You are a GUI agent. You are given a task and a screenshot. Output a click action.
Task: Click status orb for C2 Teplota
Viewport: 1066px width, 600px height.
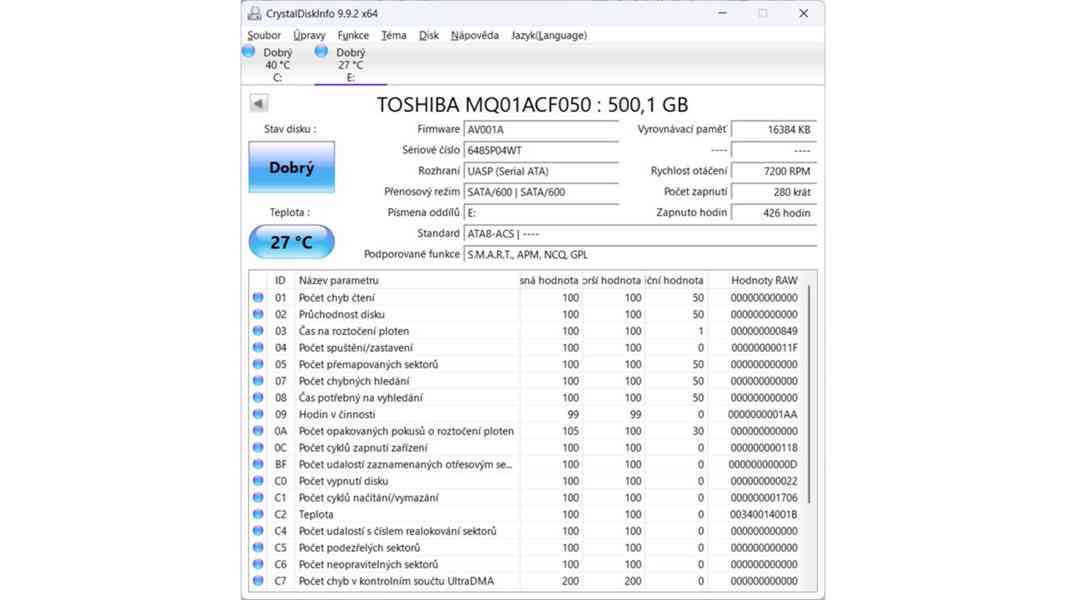pos(258,514)
